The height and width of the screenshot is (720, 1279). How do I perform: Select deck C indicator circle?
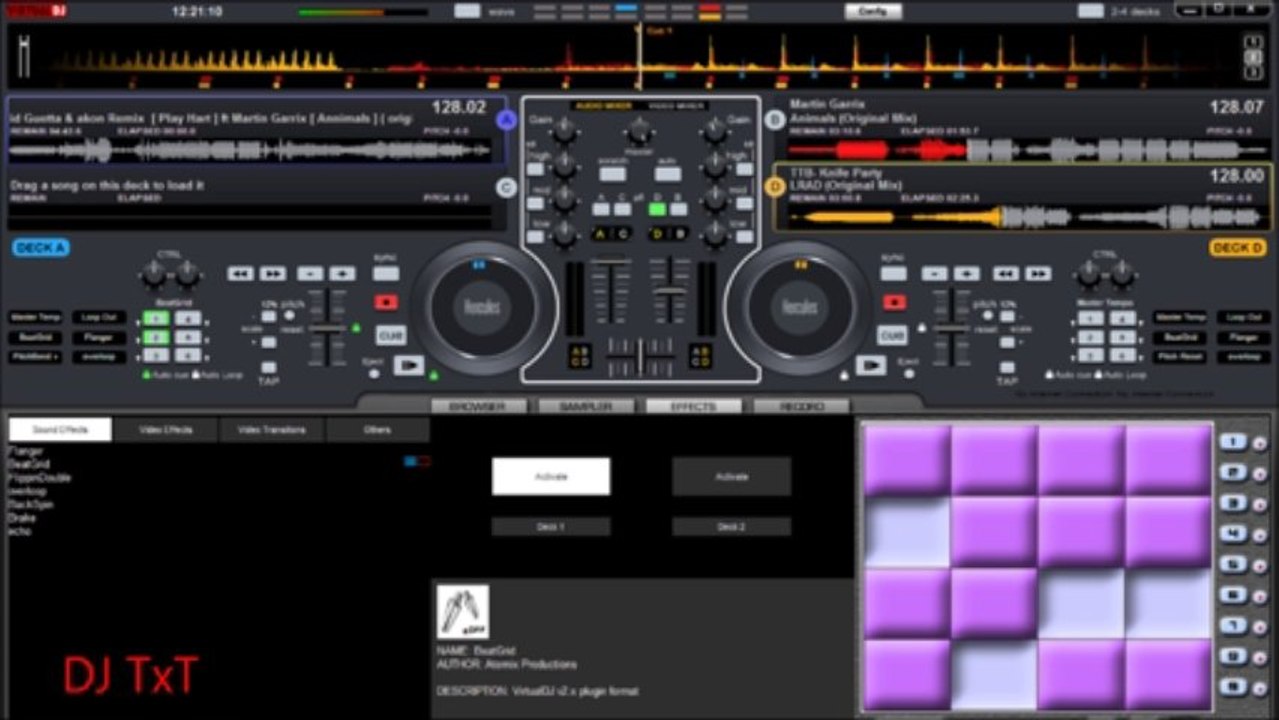pyautogui.click(x=506, y=187)
